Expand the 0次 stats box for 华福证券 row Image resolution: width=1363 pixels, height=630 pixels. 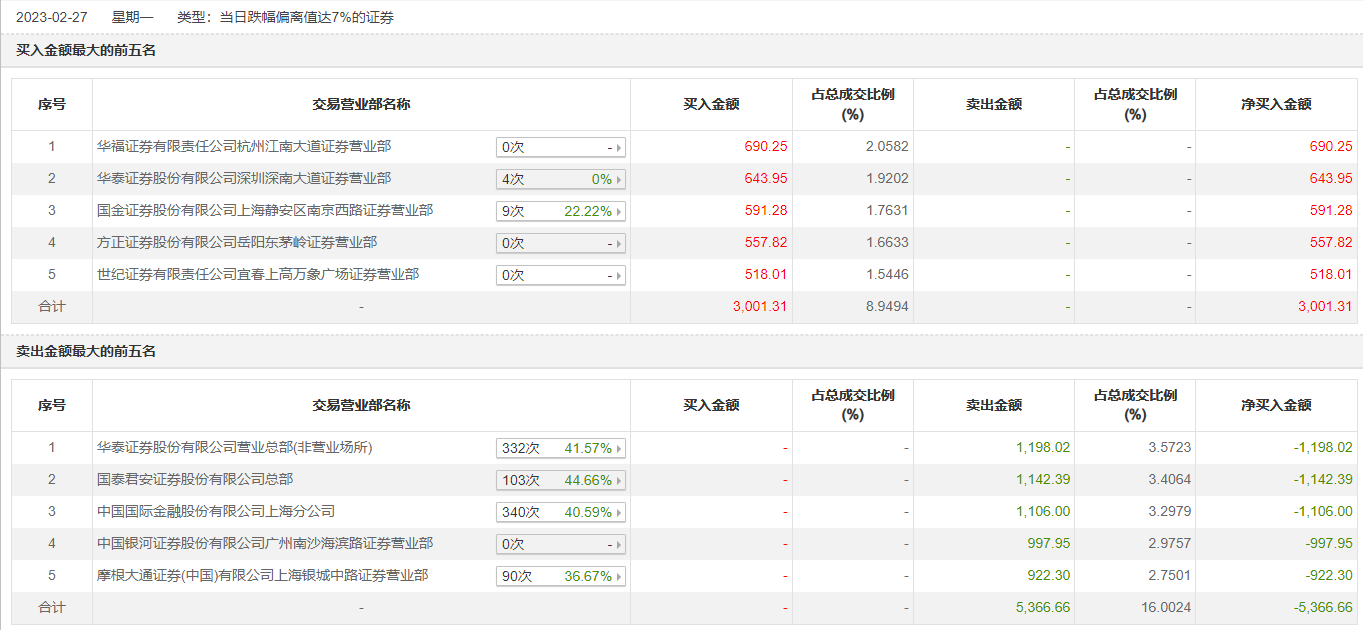(561, 147)
